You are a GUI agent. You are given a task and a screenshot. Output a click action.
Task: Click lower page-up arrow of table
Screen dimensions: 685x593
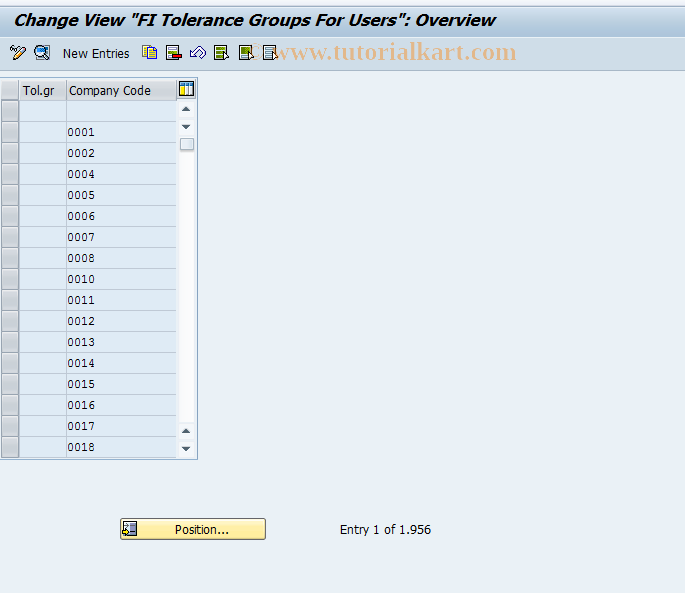(x=186, y=431)
